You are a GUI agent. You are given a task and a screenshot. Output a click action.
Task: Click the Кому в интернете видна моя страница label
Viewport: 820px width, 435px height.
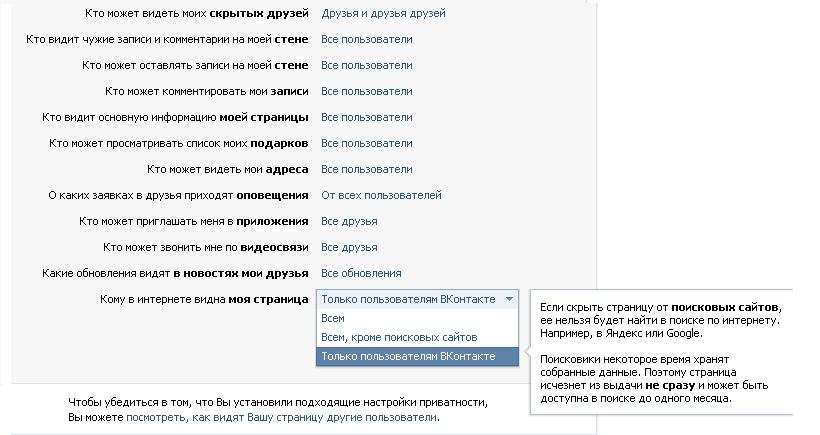204,299
